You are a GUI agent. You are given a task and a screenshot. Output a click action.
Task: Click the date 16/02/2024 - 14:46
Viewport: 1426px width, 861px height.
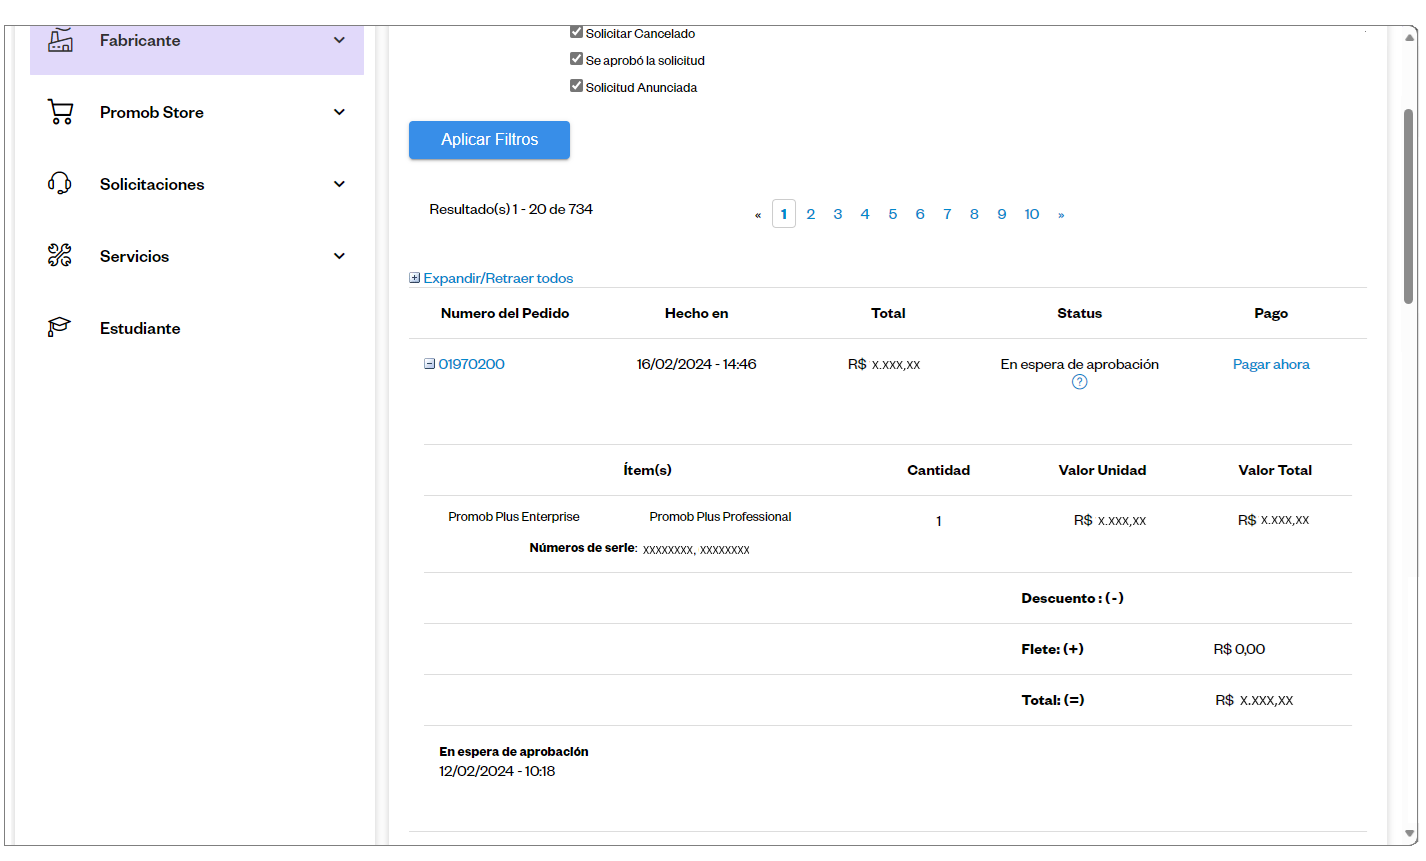[696, 364]
